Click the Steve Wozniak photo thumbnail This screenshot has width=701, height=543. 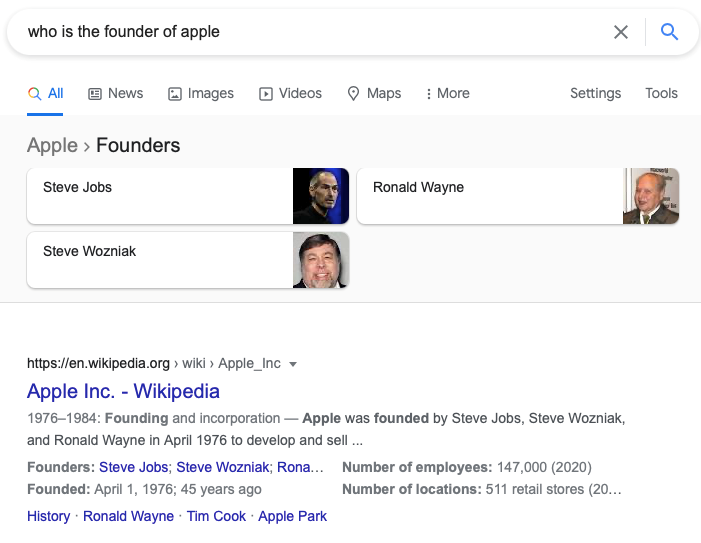(x=321, y=260)
